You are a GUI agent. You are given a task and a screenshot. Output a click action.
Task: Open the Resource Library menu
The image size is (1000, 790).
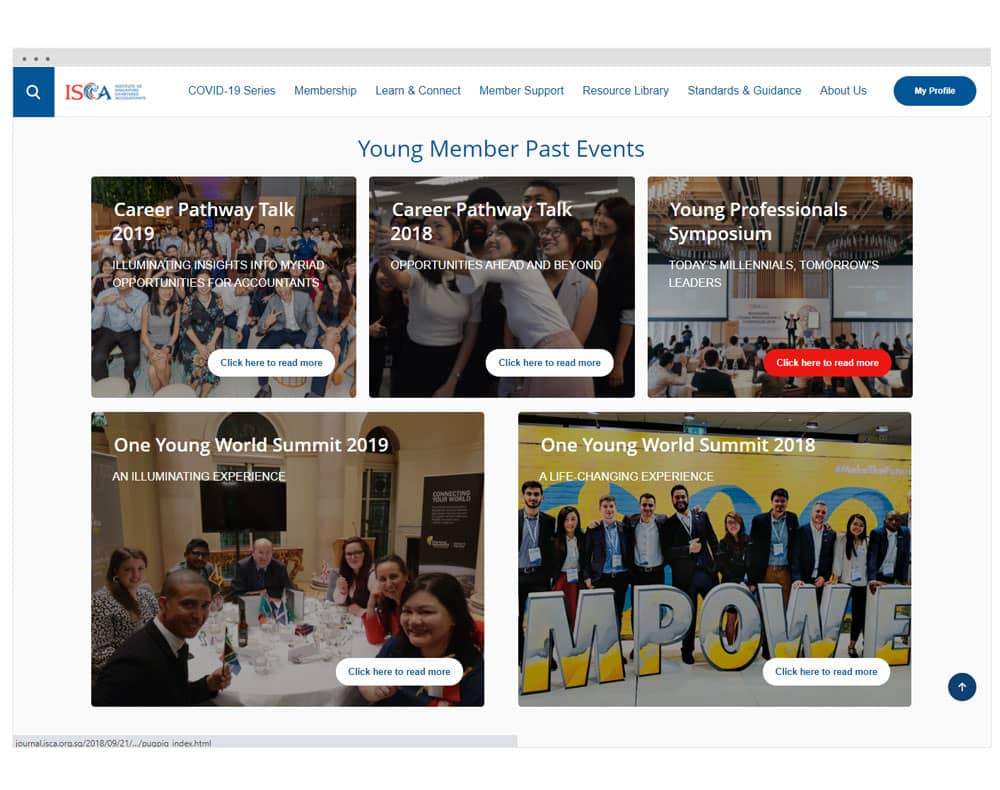pos(625,91)
